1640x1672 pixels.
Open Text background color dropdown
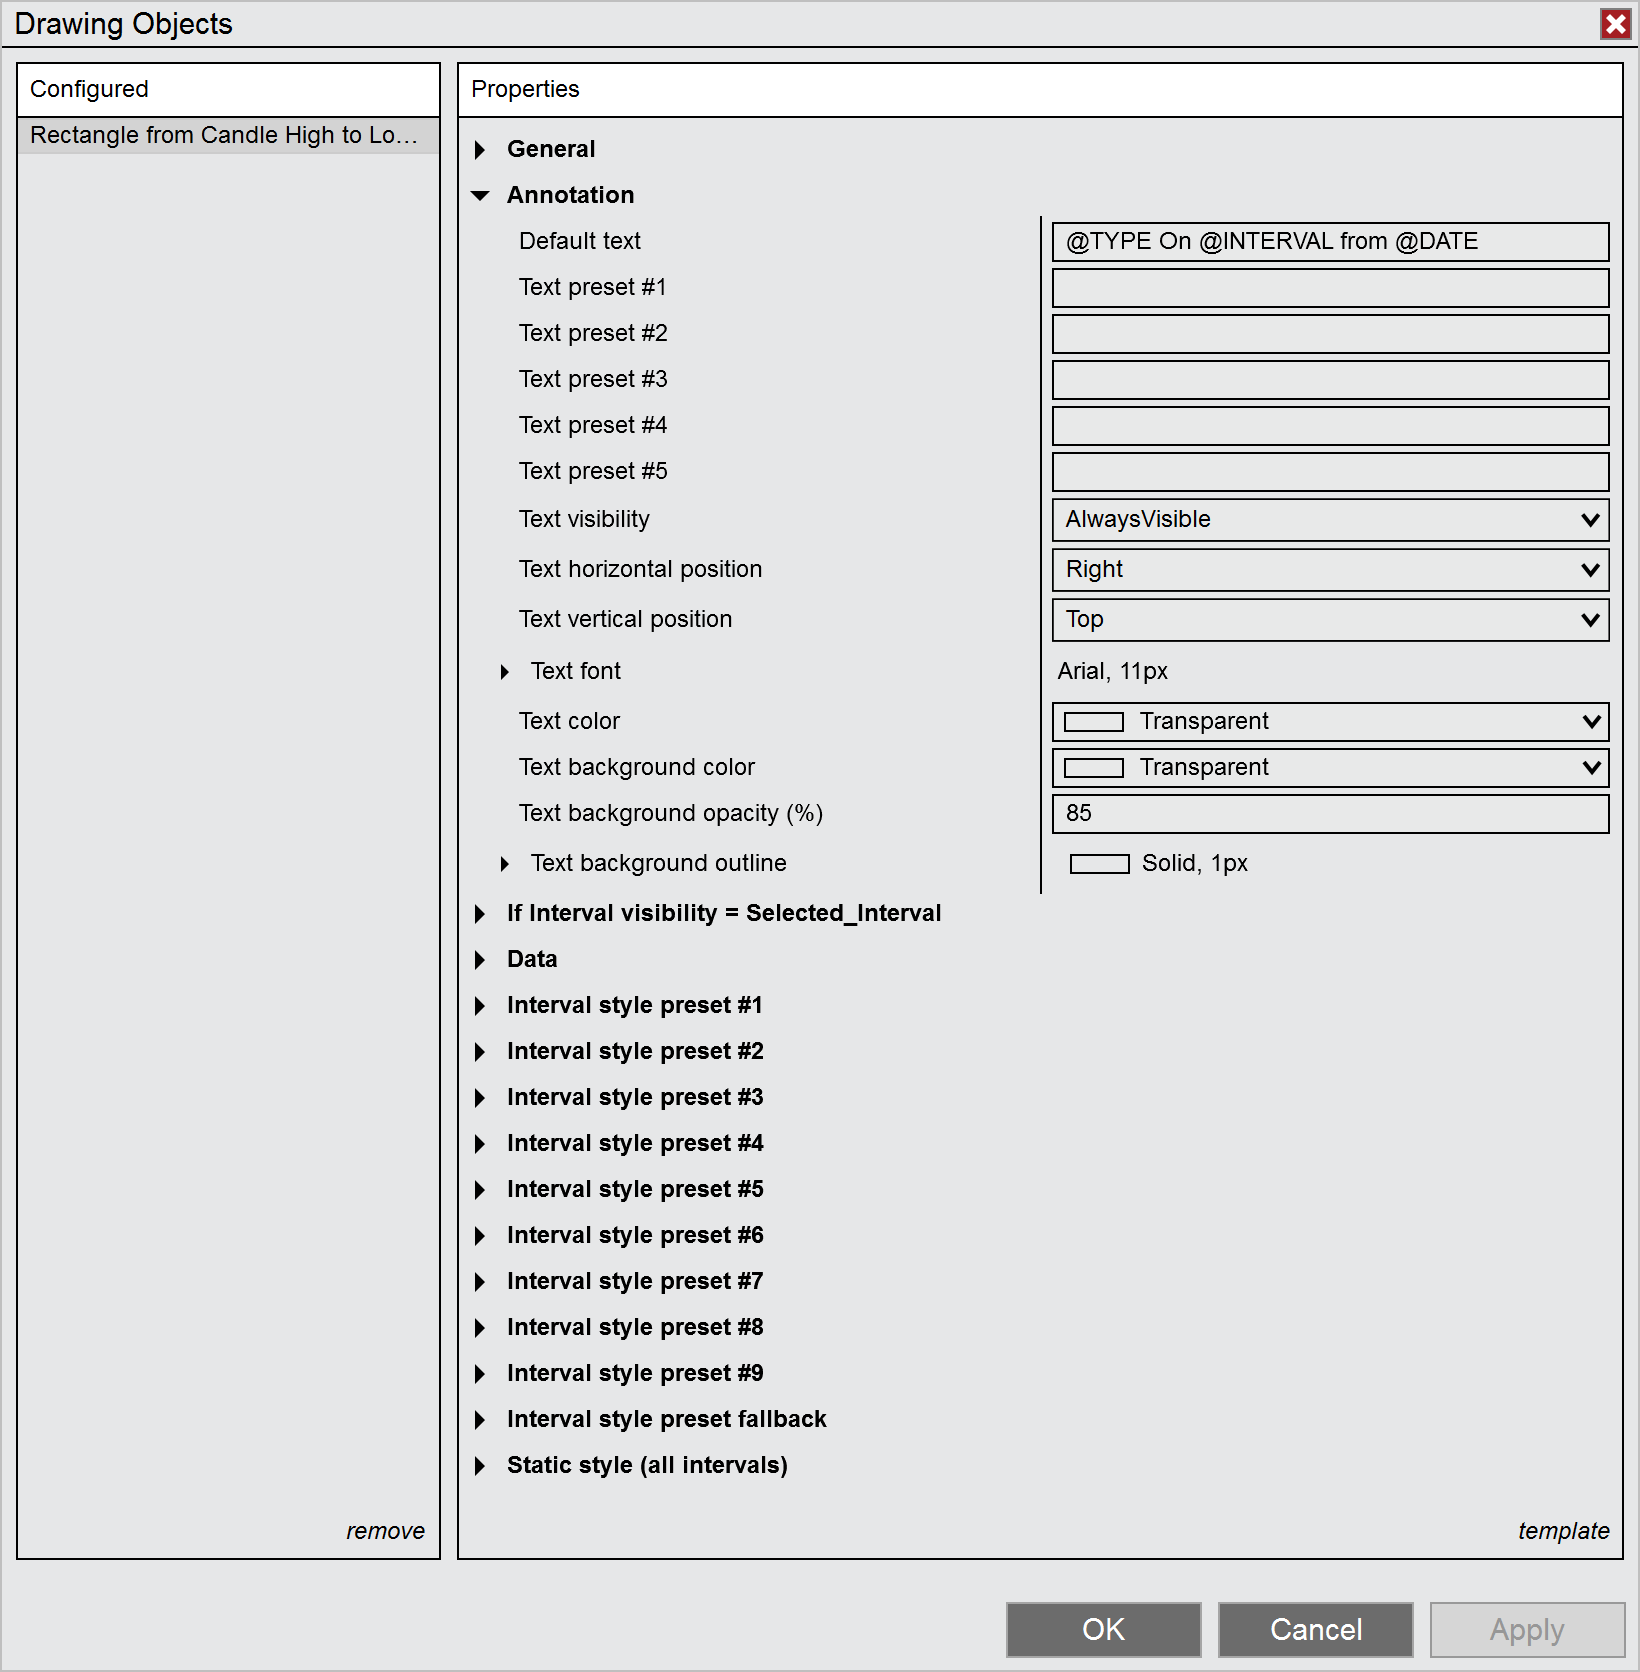(x=1330, y=768)
